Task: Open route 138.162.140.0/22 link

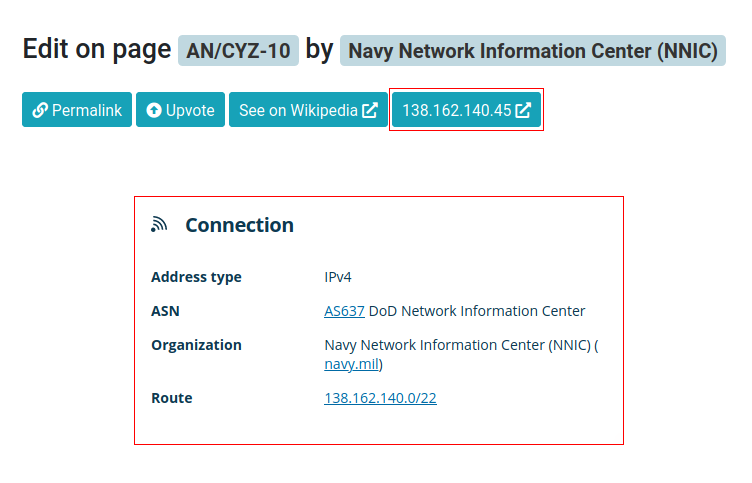Action: pos(380,398)
